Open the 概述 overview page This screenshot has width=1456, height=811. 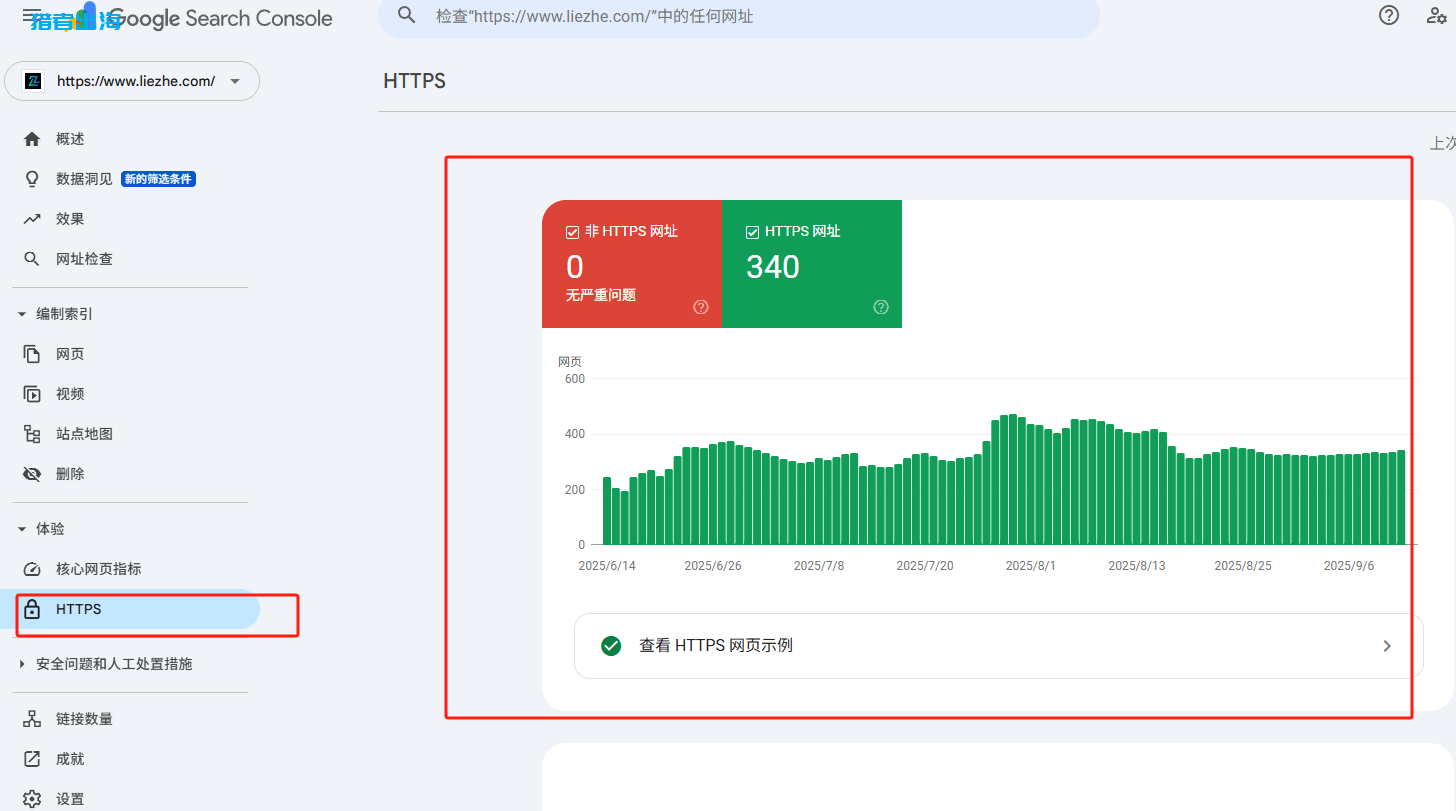70,139
